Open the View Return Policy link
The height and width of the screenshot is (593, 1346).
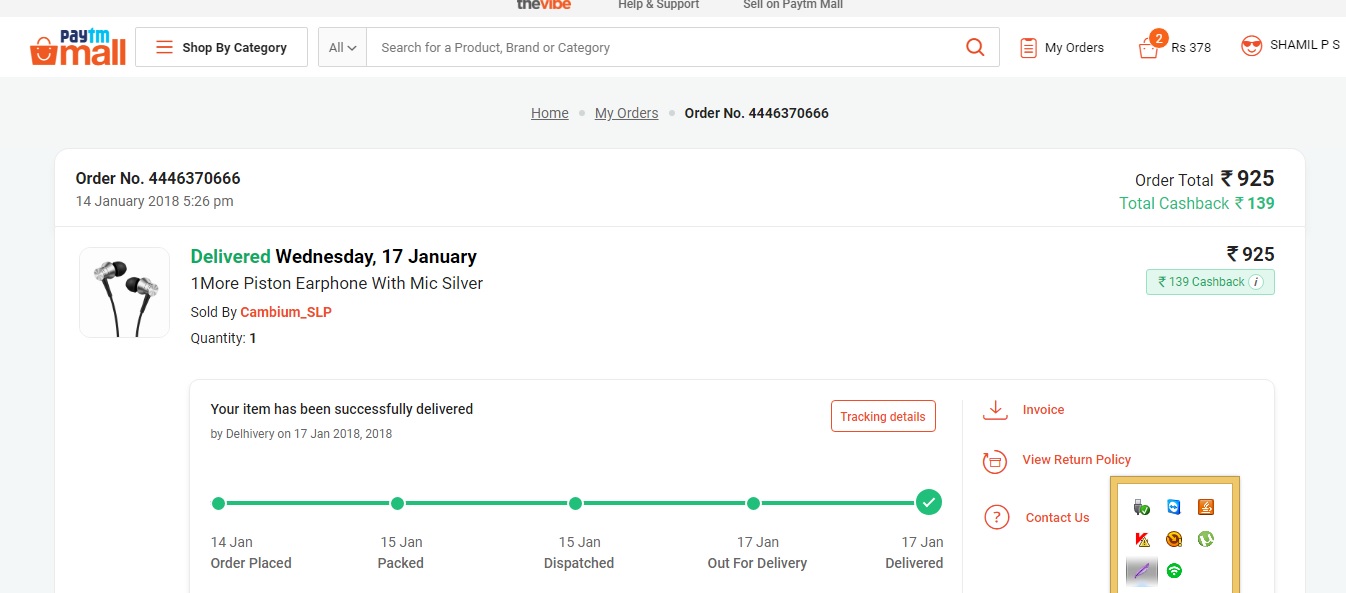(x=1076, y=460)
